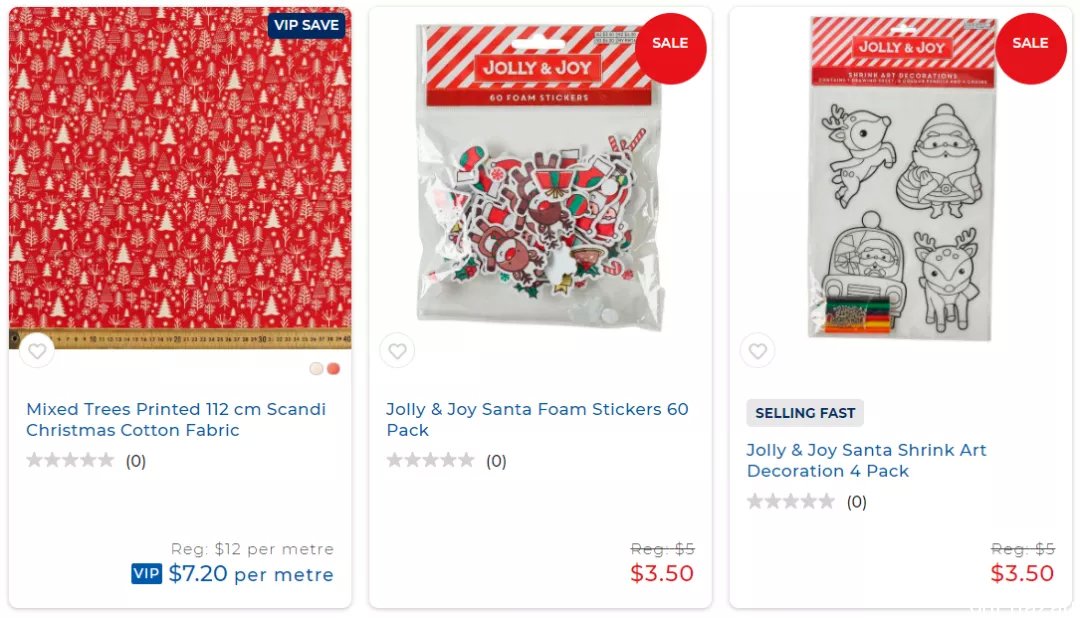The image size is (1080, 618).
Task: Open Jolly & Joy Santa Foam Stickers link
Action: (537, 420)
